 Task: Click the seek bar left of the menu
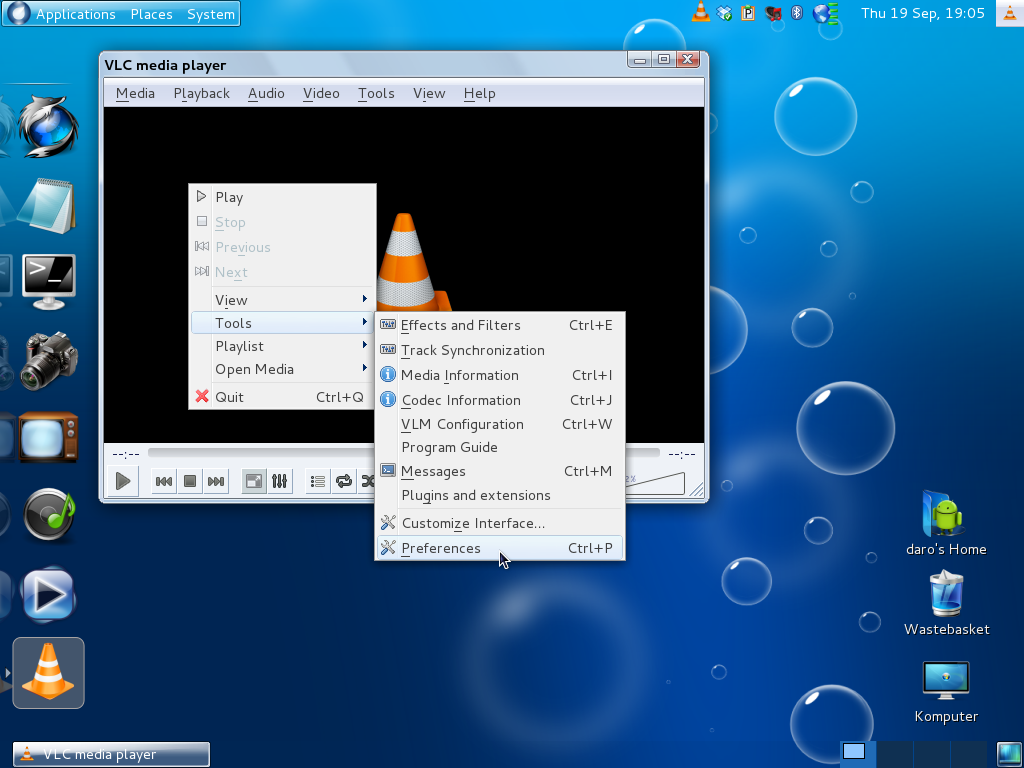(x=260, y=453)
